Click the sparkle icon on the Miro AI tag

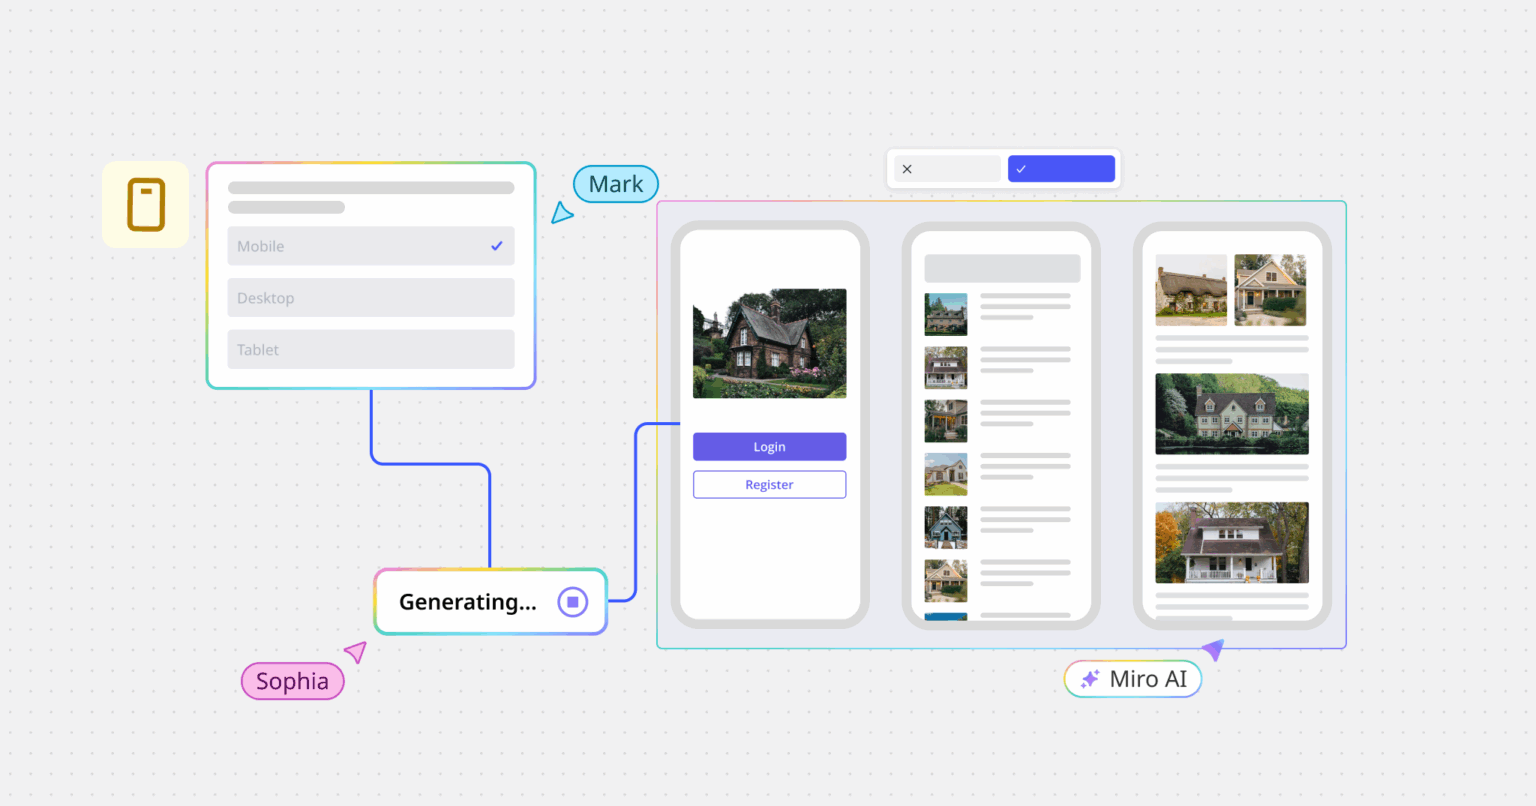[x=1089, y=678]
